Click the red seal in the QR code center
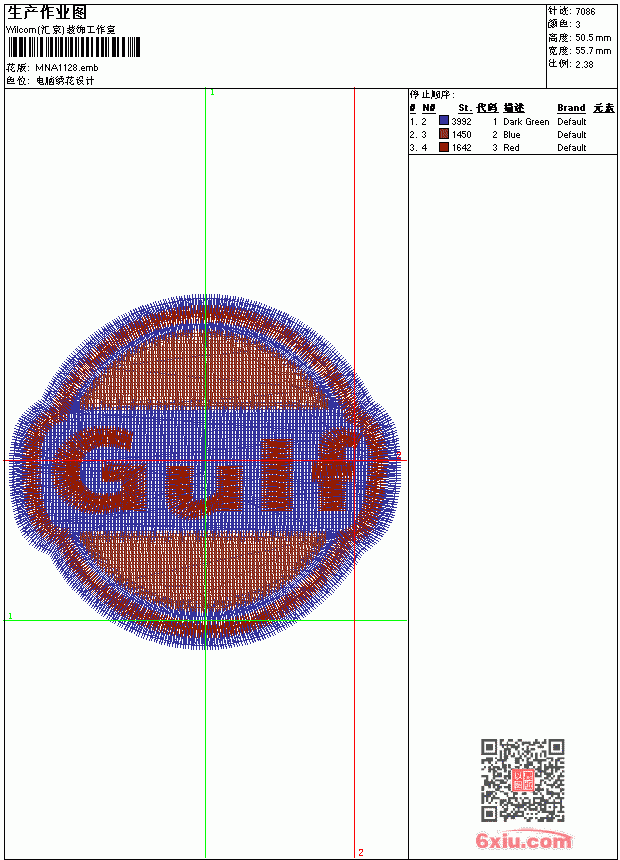620x860 pixels. (523, 780)
